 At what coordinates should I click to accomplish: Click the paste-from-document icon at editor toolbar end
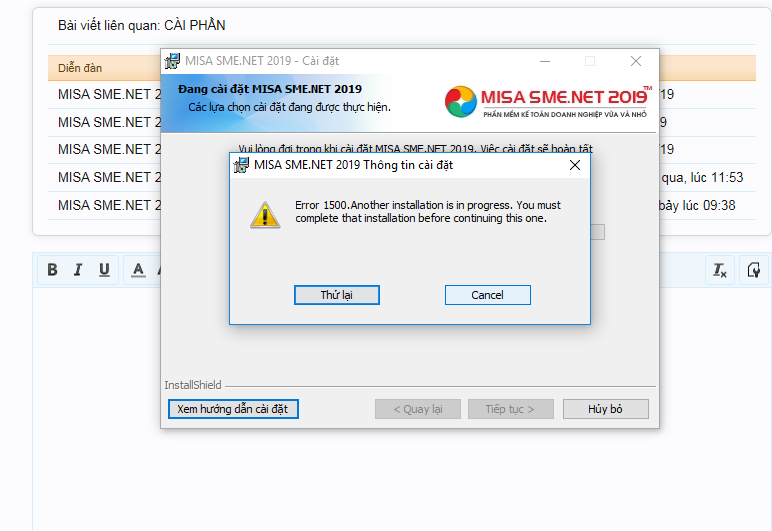tap(754, 270)
